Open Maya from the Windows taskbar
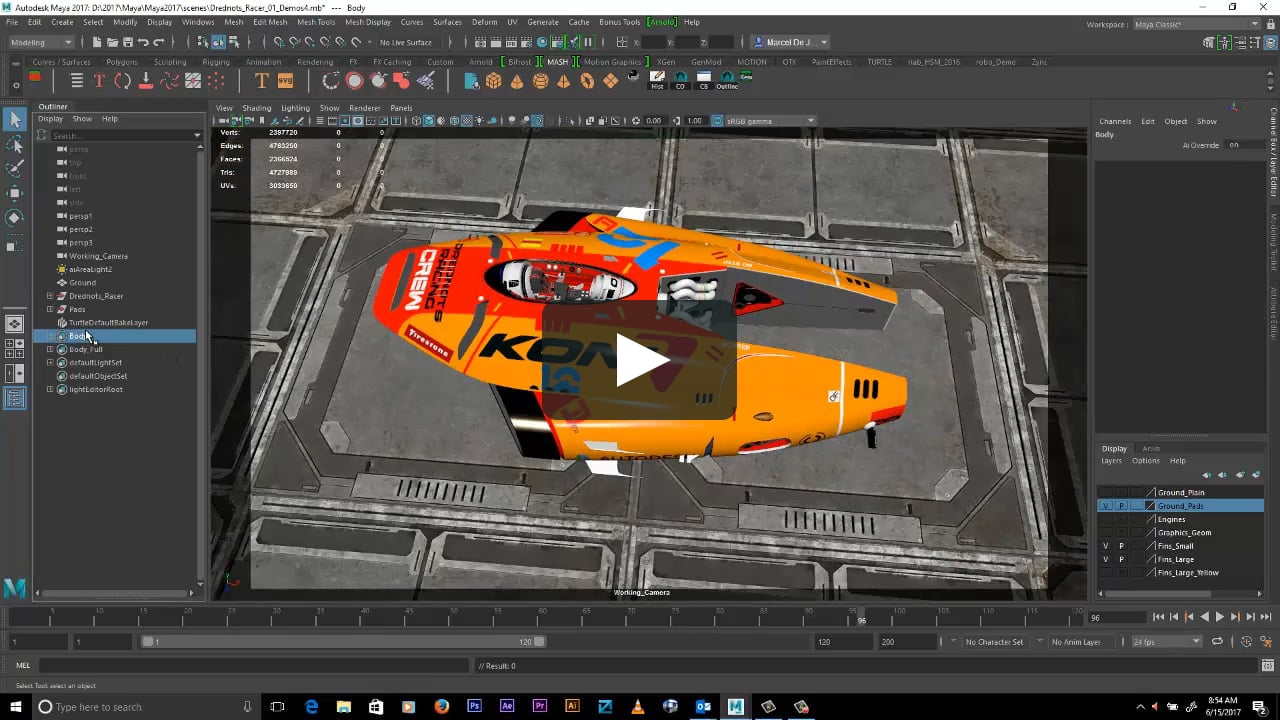 [x=736, y=706]
